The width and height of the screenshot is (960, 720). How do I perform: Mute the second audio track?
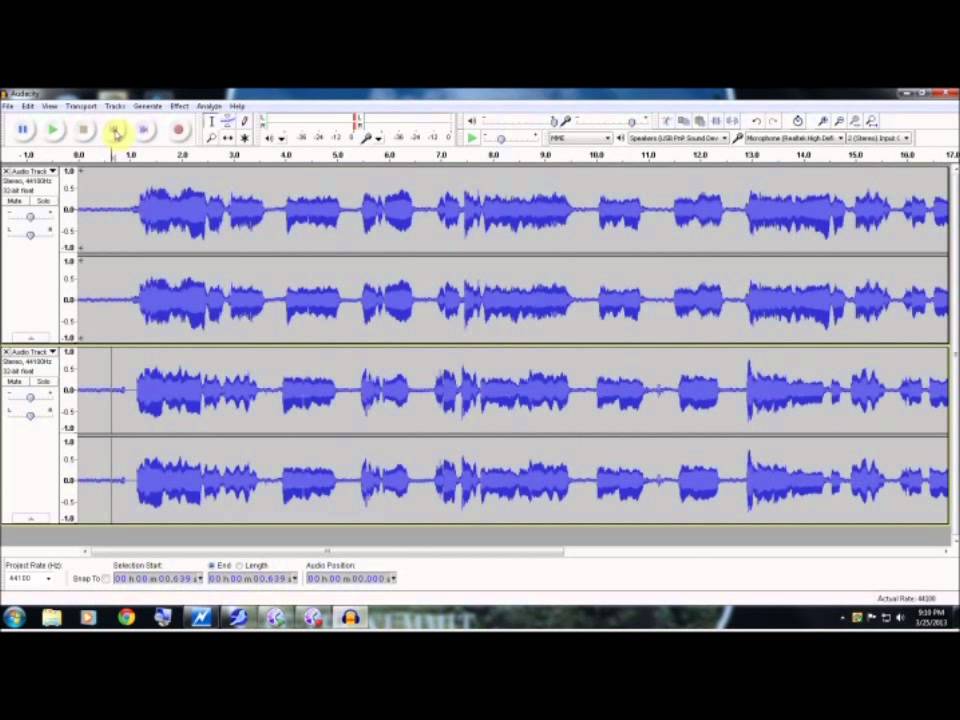[x=15, y=381]
